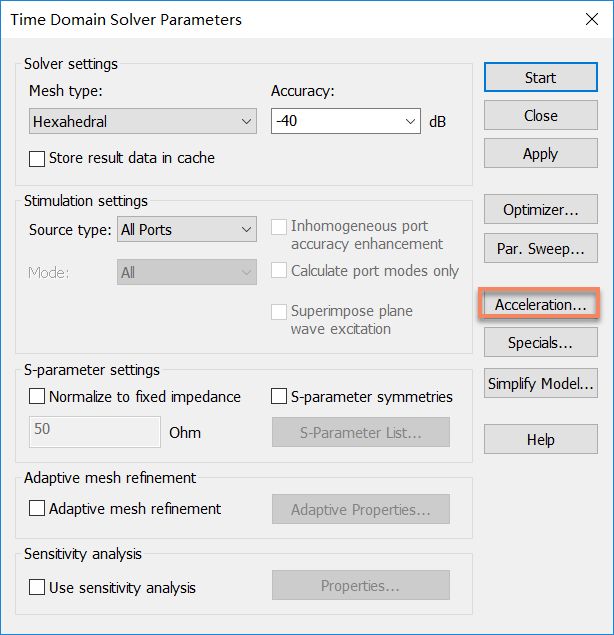Open the Acceleration settings
Viewport: 614px width, 635px height.
pyautogui.click(x=540, y=304)
